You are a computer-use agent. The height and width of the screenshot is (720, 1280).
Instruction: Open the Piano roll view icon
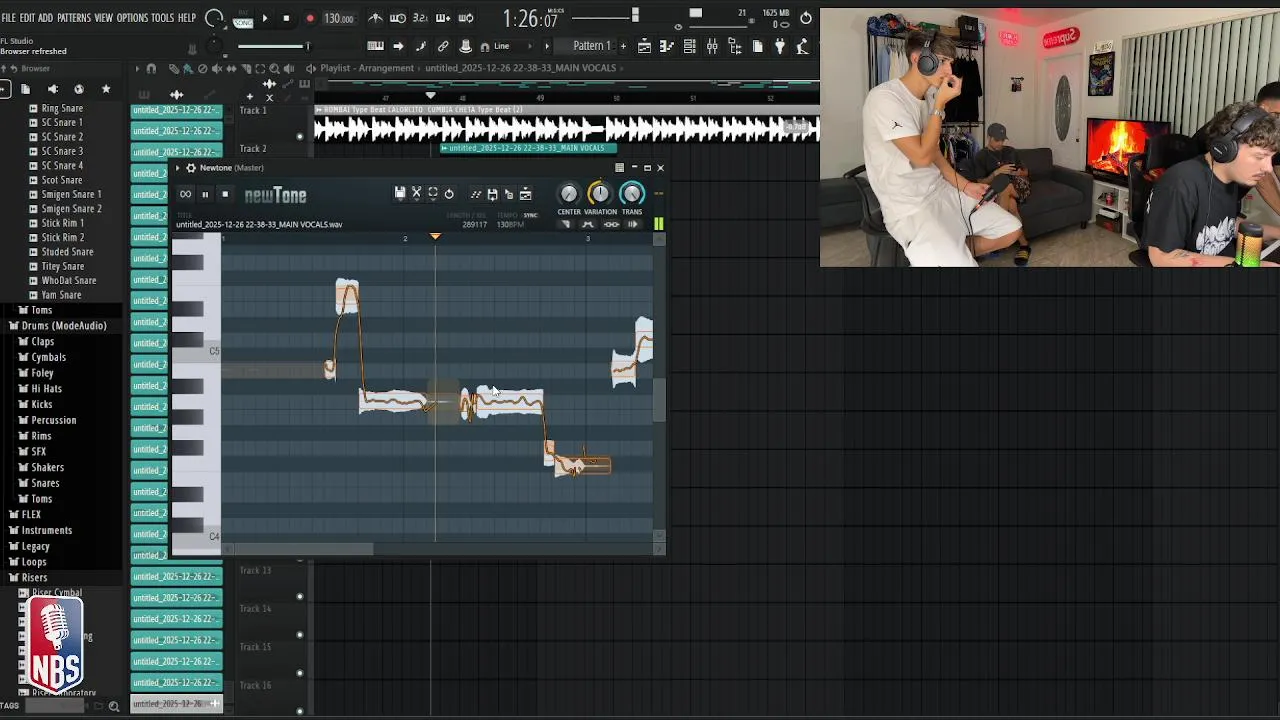click(x=667, y=46)
